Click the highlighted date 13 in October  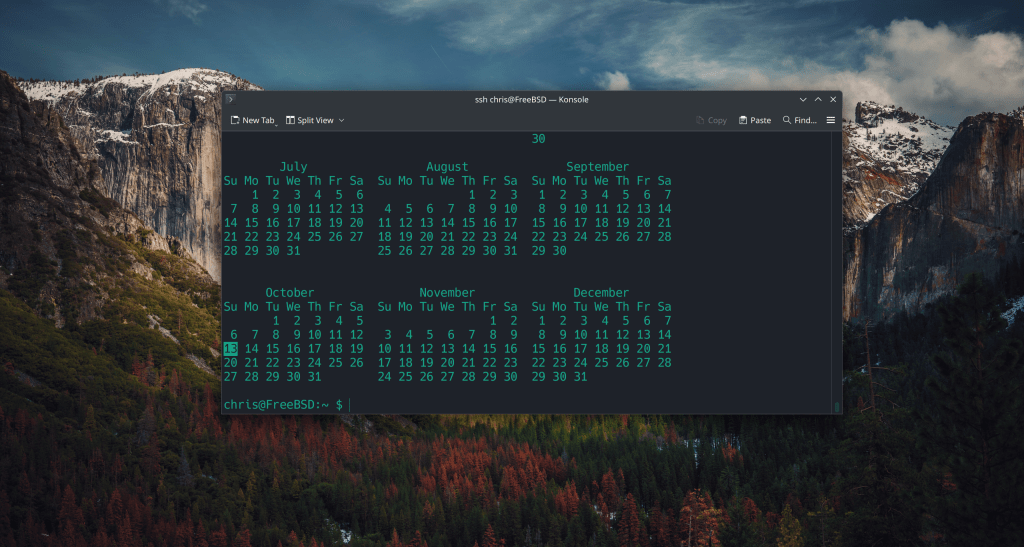[231, 348]
